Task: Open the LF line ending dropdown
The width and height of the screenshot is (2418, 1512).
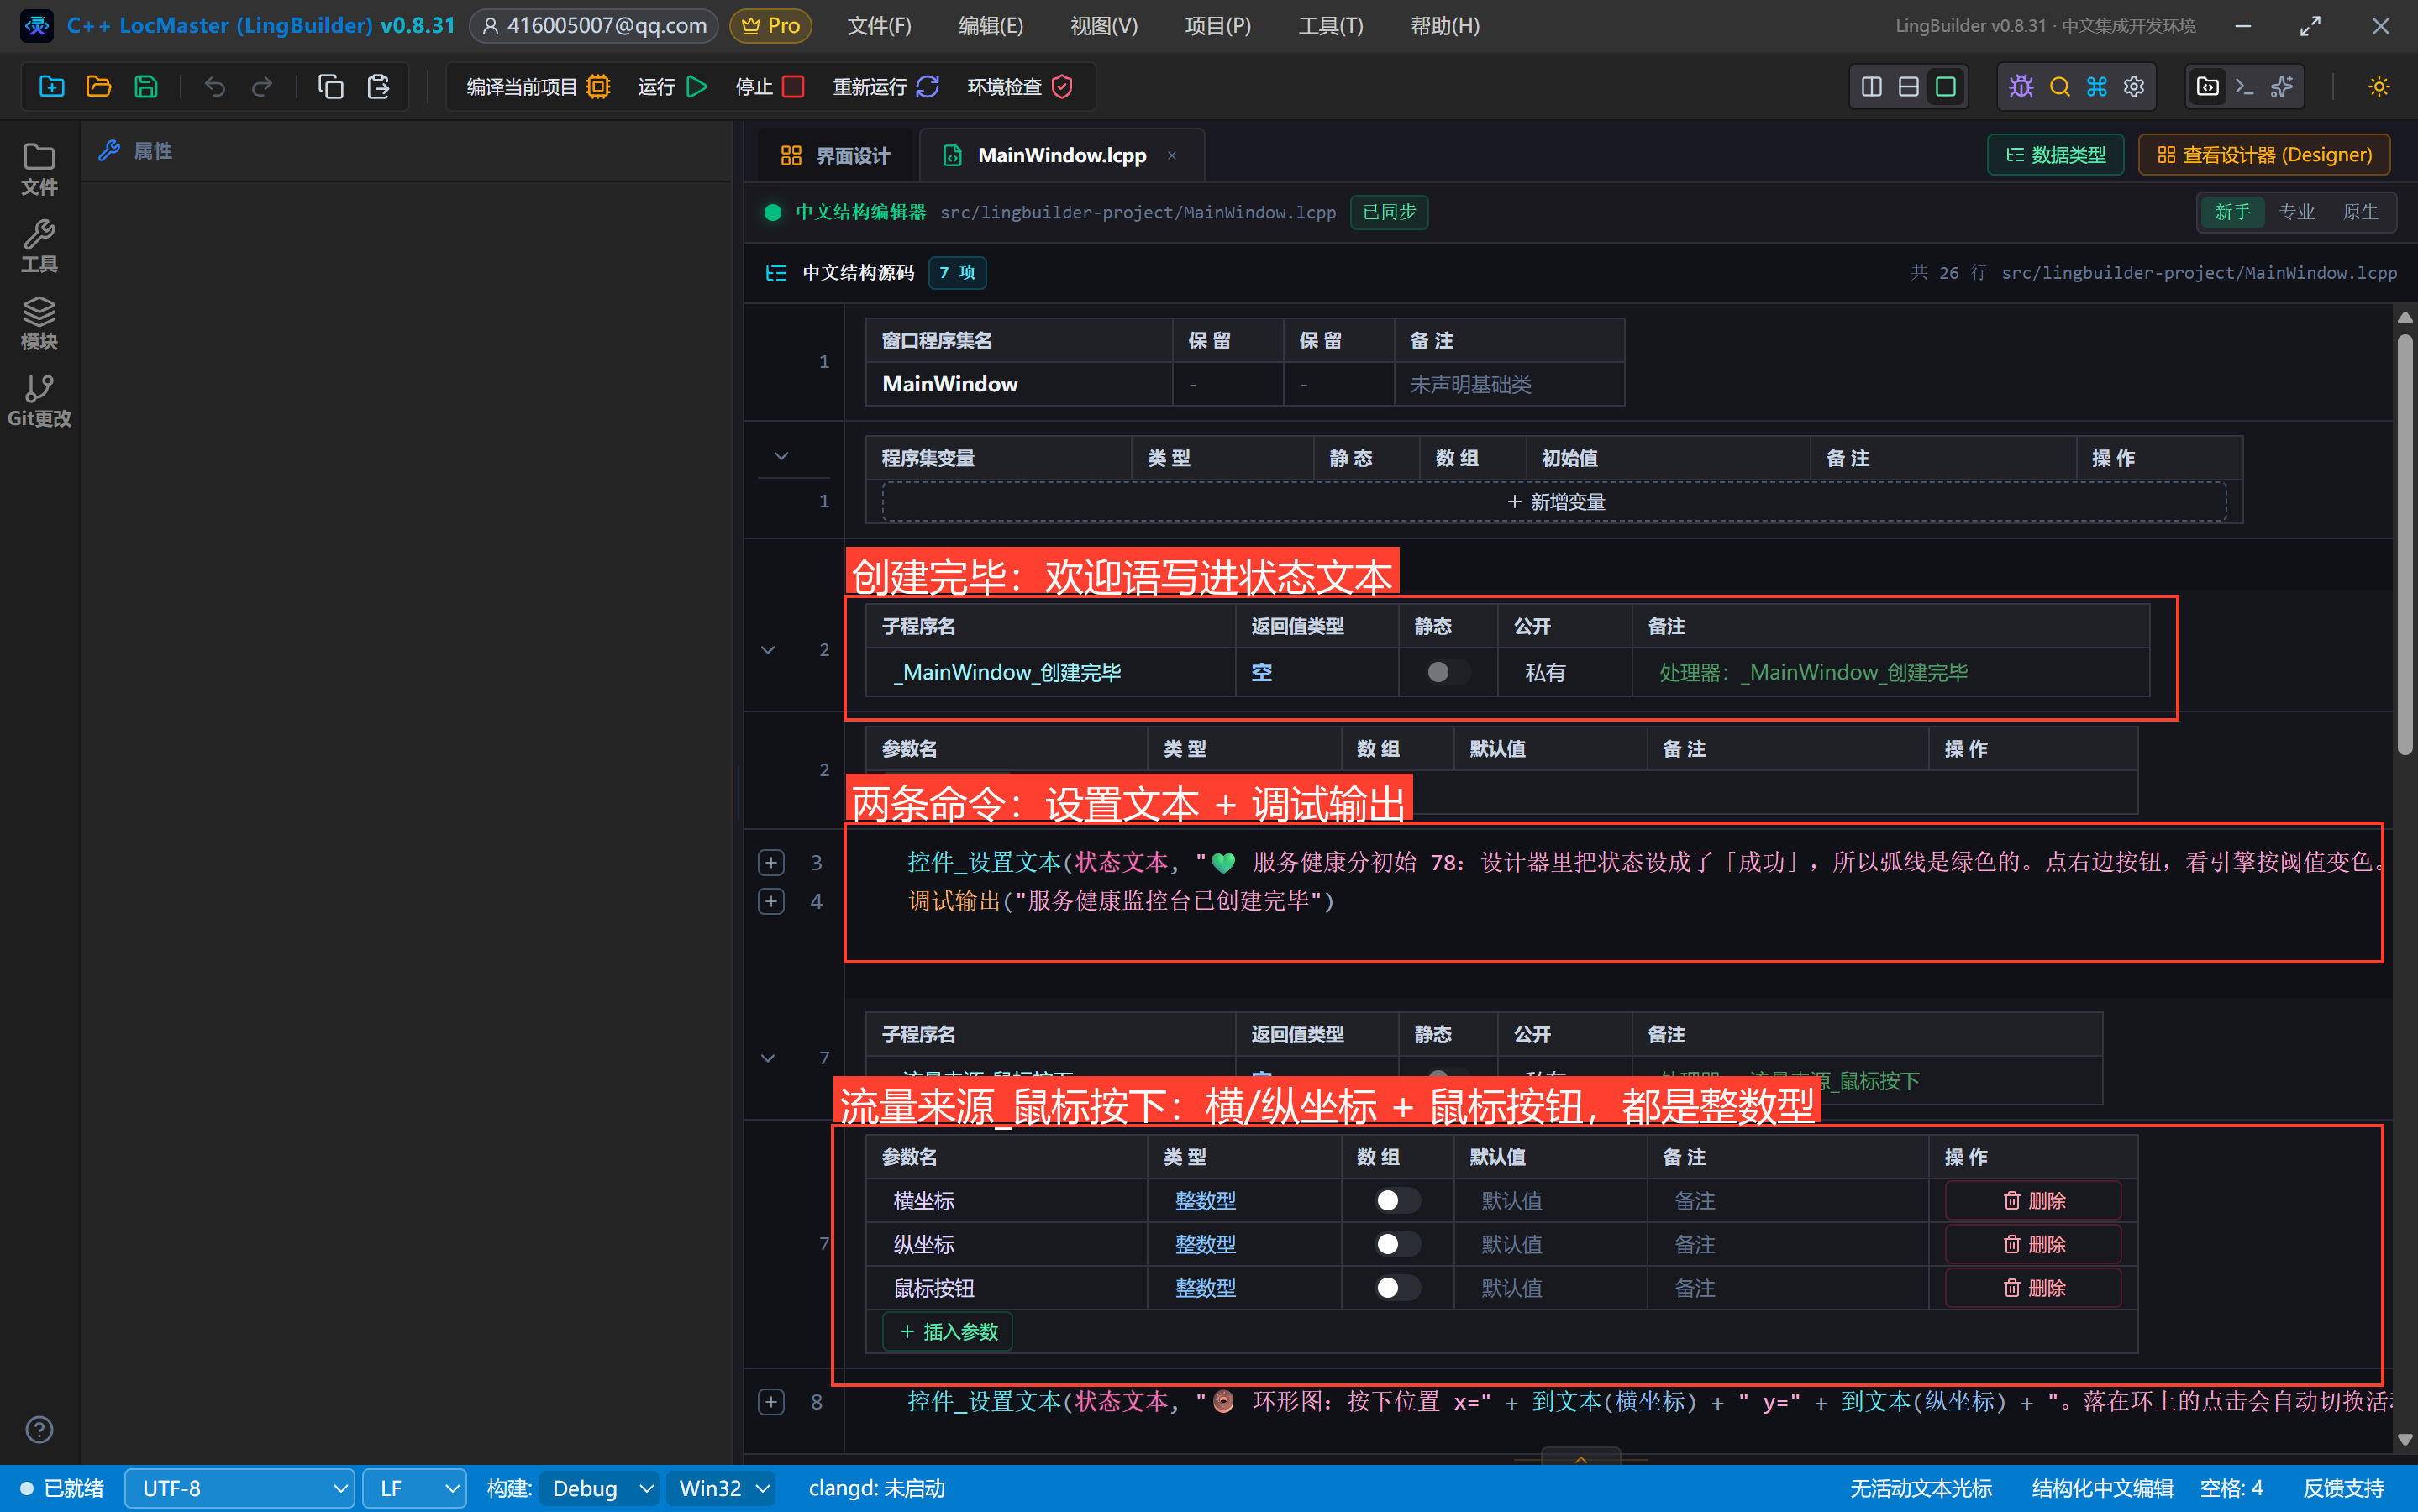Action: pos(414,1488)
